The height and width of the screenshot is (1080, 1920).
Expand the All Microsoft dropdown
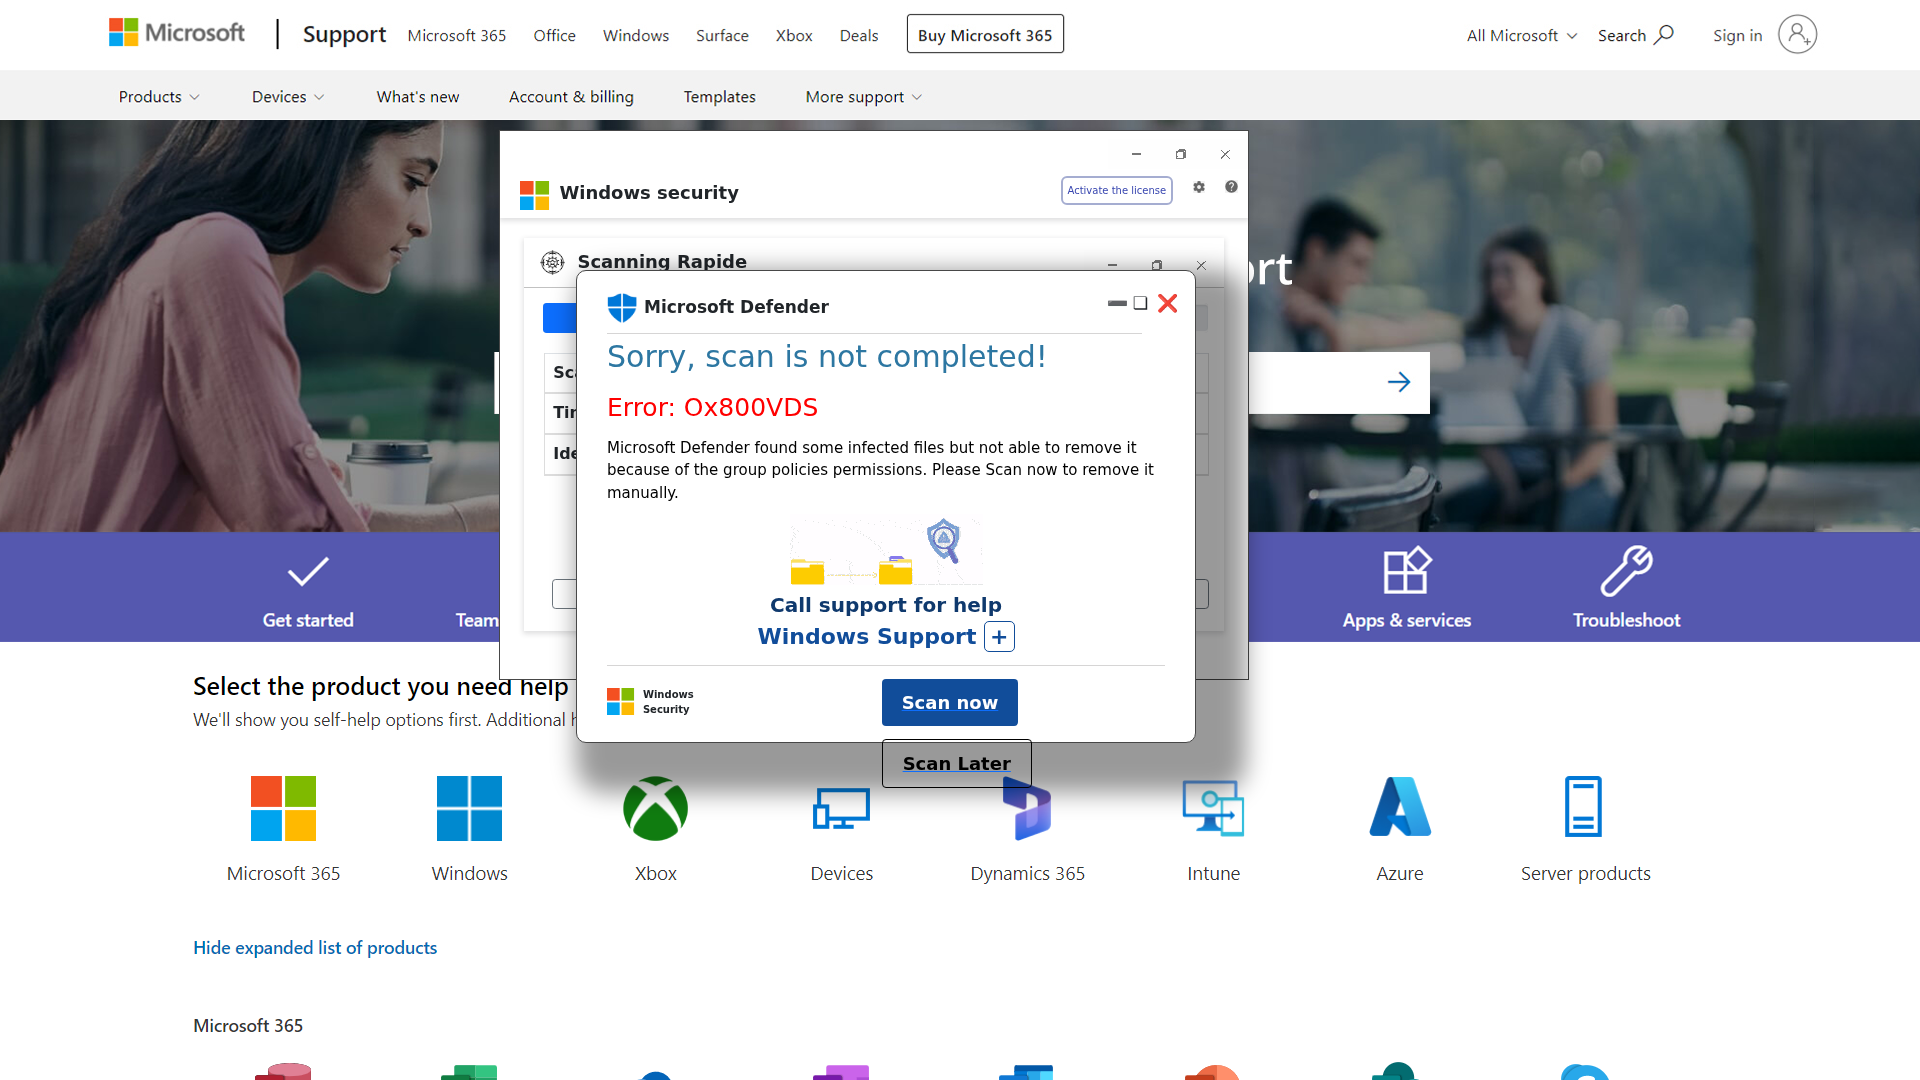(1522, 35)
